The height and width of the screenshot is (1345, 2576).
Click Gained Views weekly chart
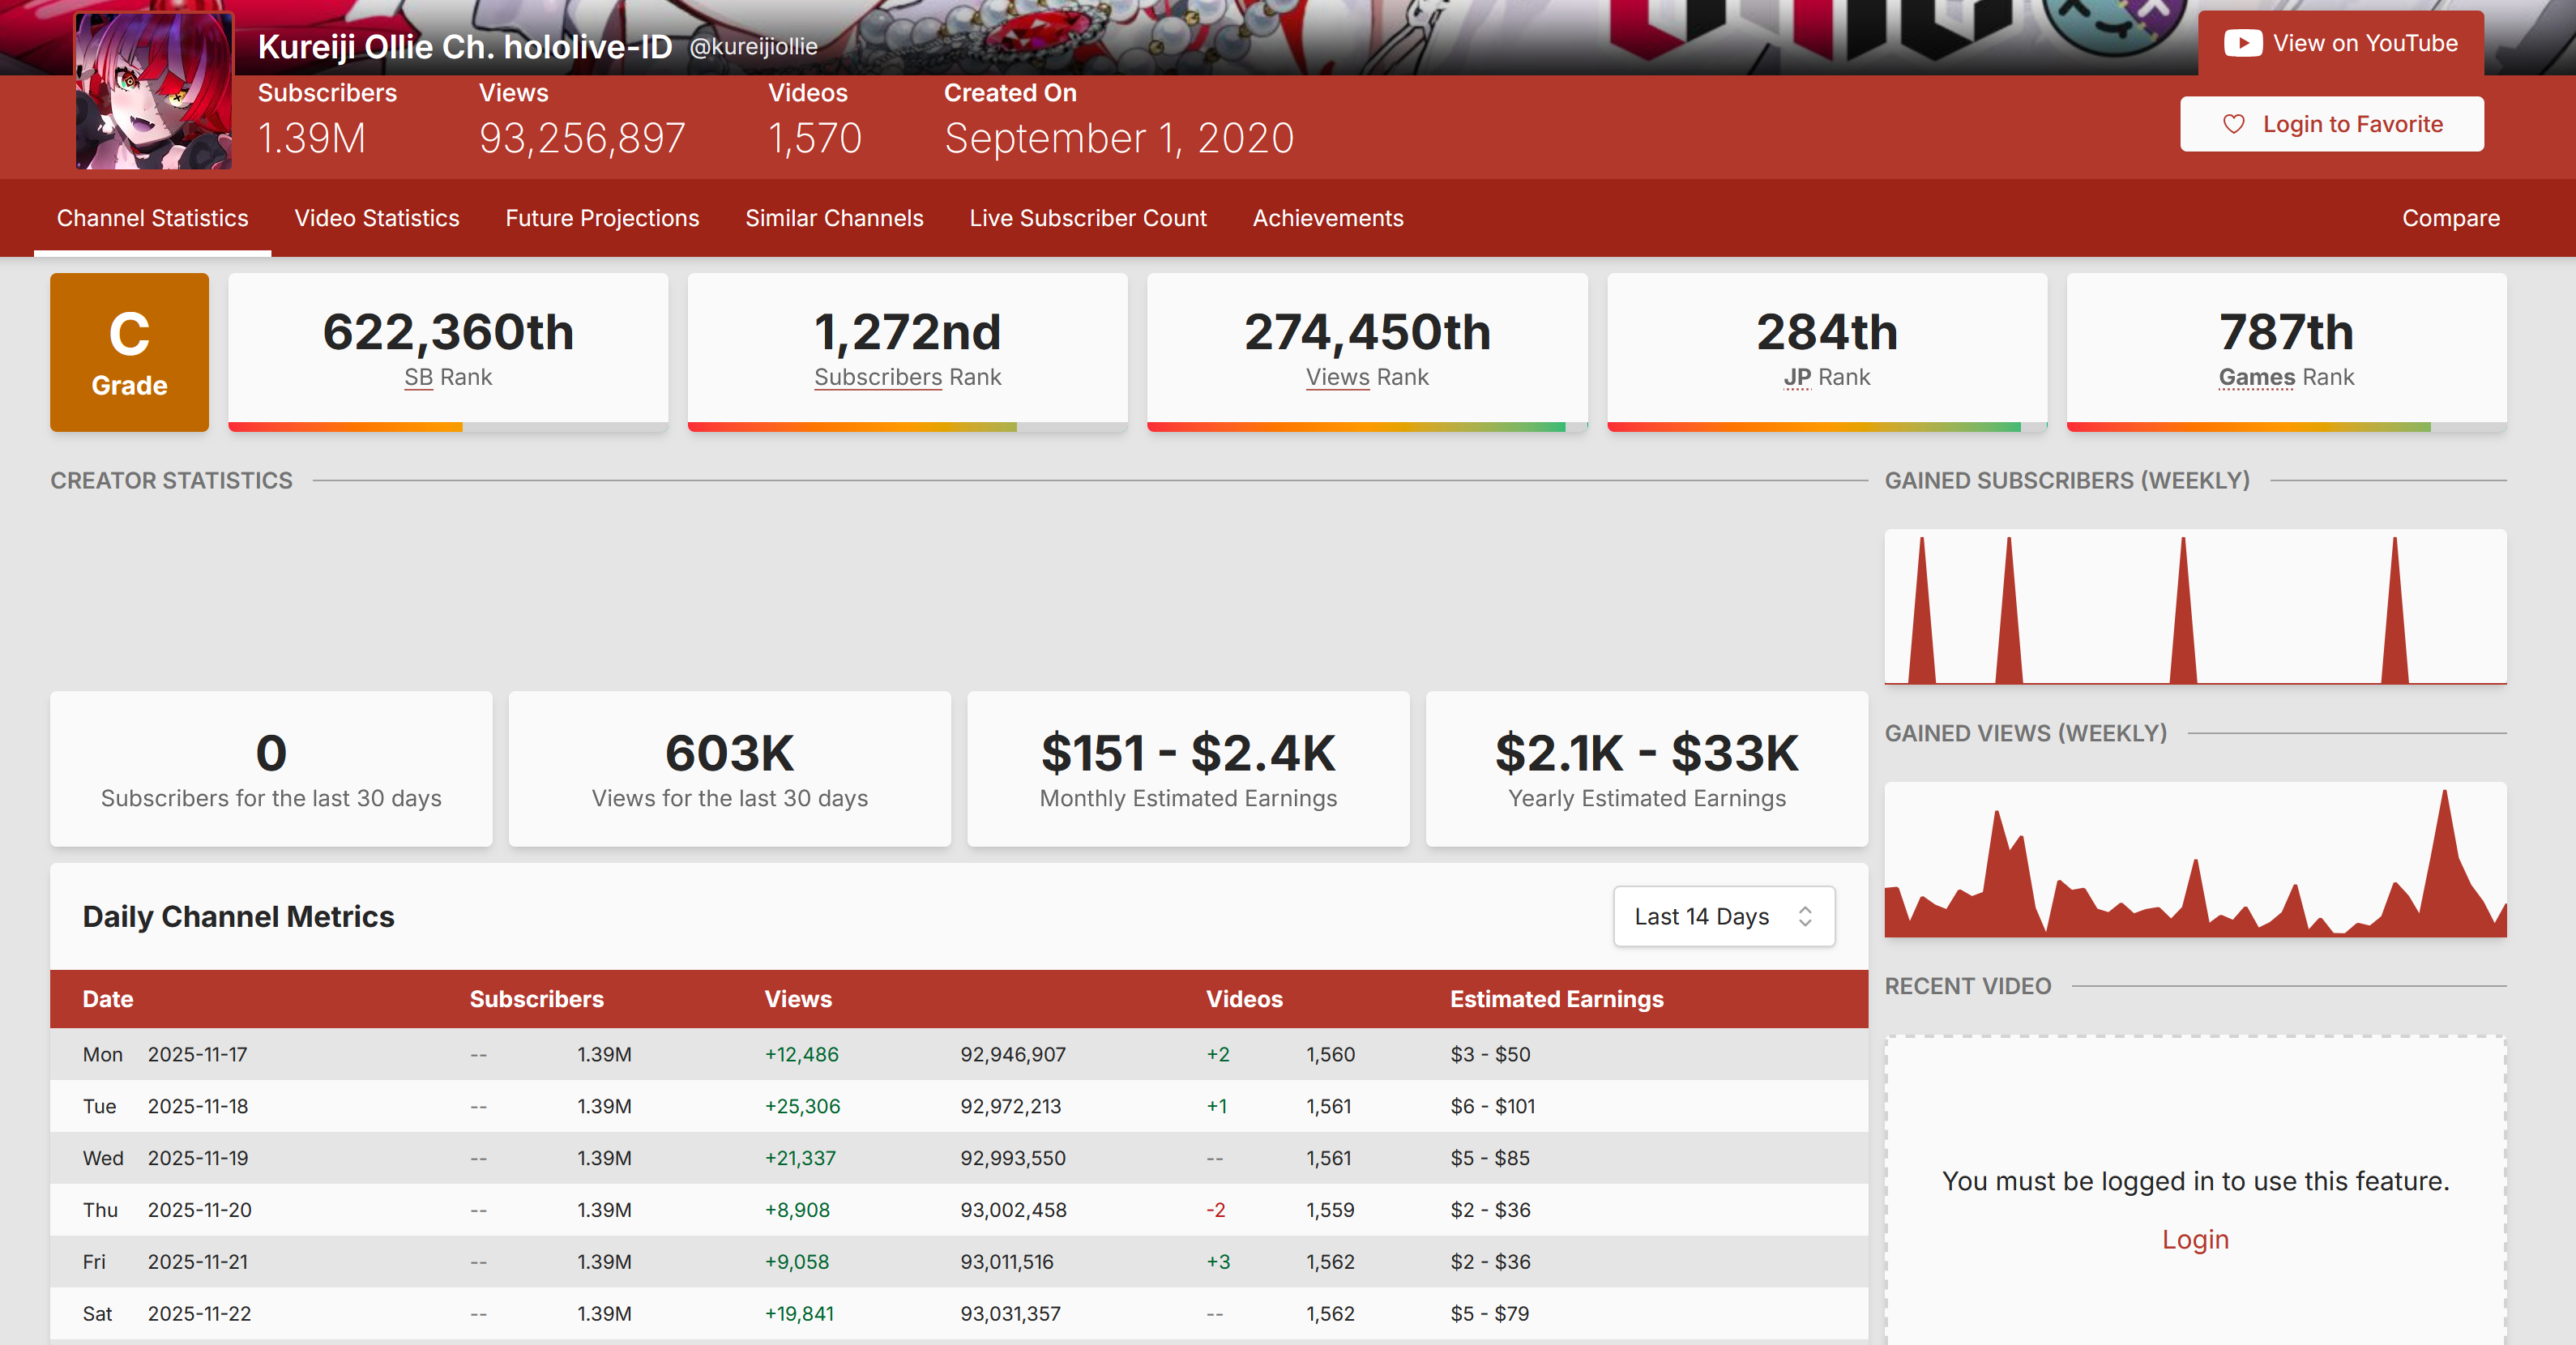pyautogui.click(x=2194, y=860)
